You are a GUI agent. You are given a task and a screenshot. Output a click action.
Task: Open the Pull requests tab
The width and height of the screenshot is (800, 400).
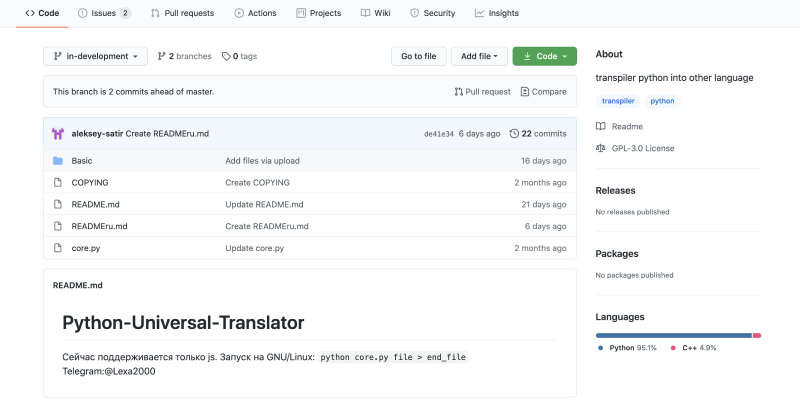tap(183, 13)
